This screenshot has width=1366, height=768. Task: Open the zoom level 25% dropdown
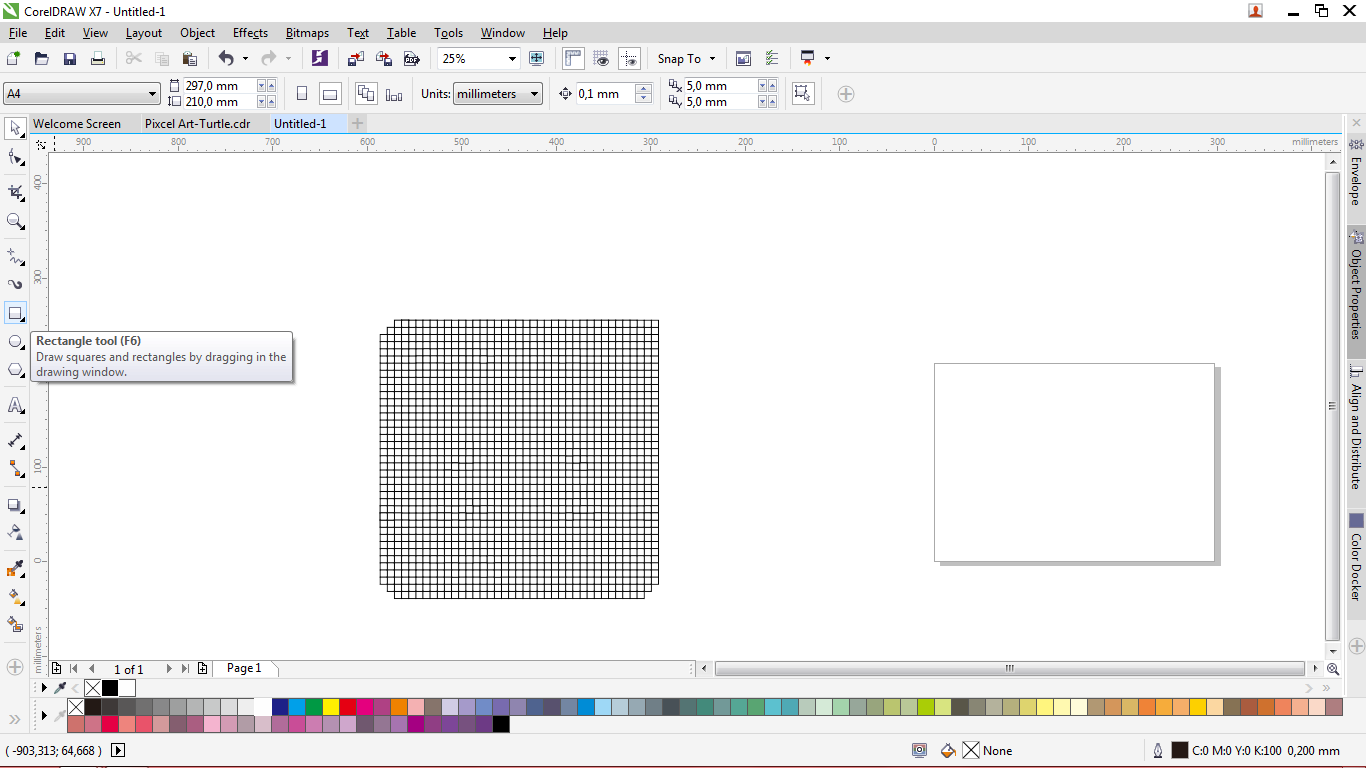coord(512,59)
